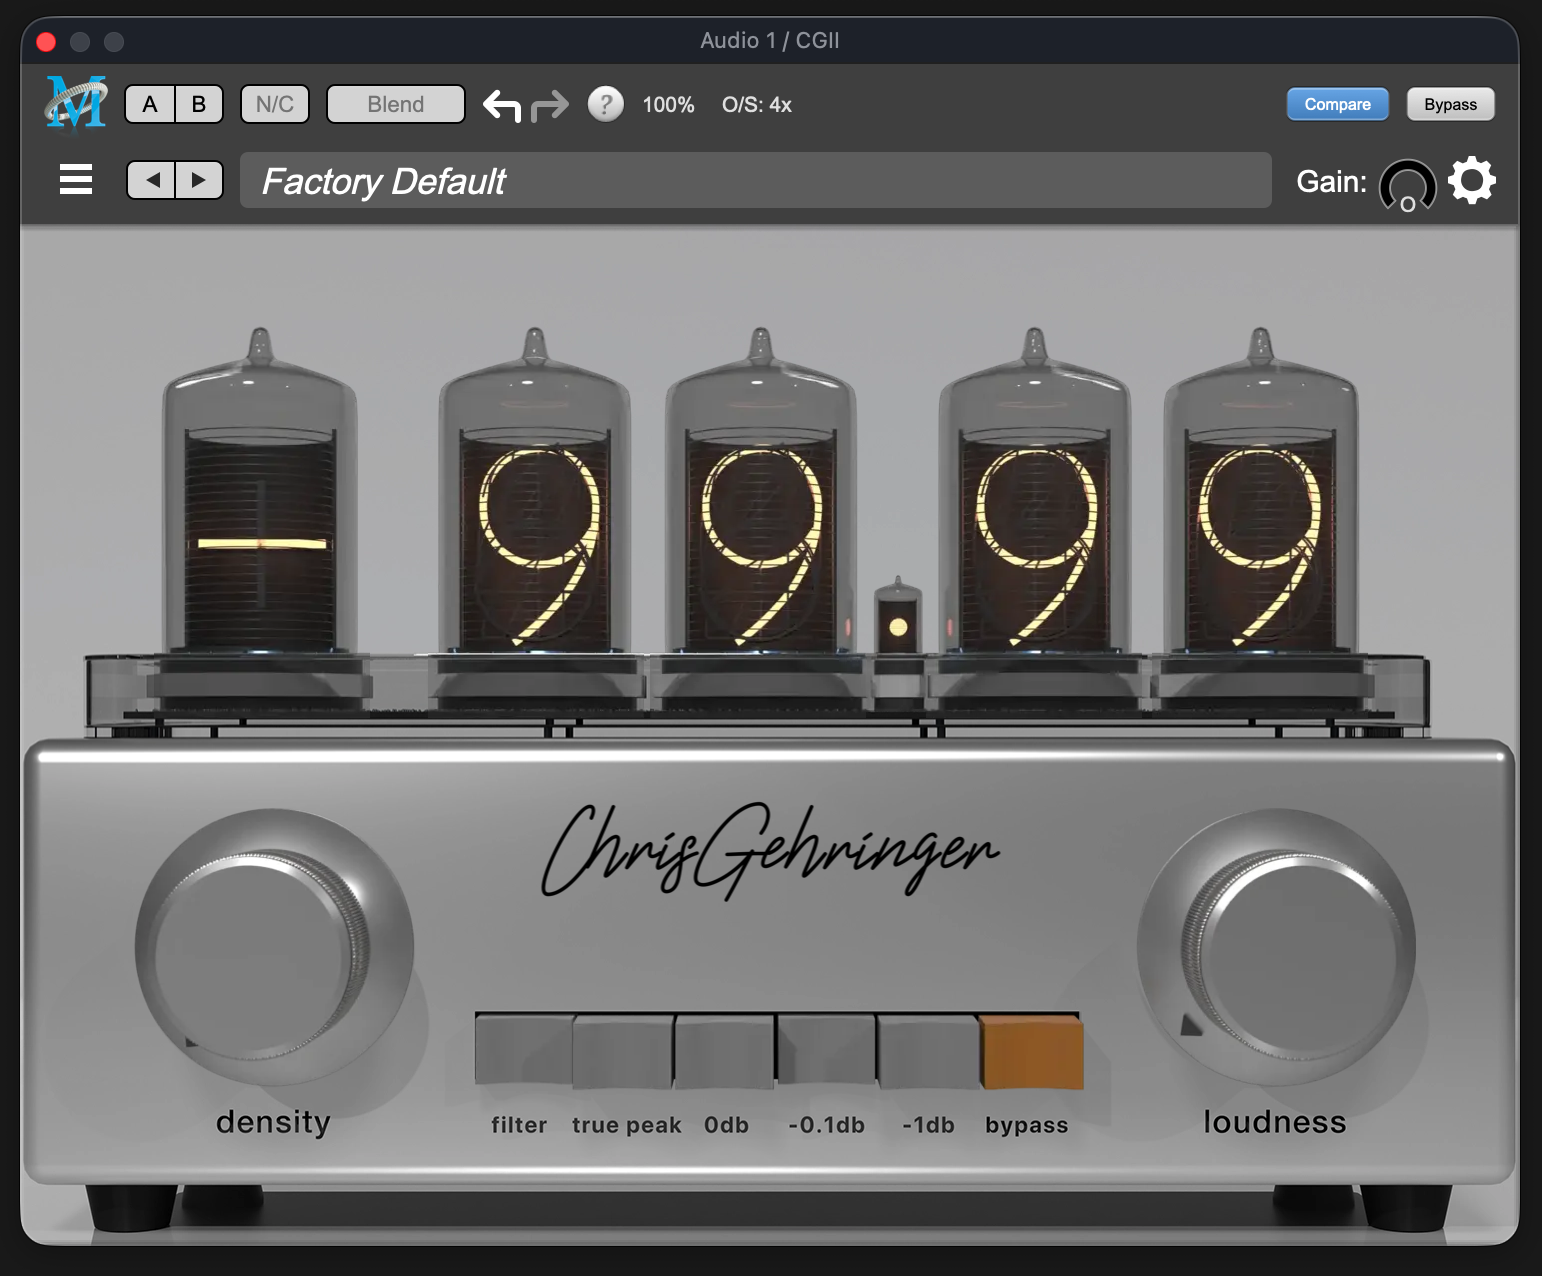
Task: Toggle the true peak switch
Action: (623, 1051)
